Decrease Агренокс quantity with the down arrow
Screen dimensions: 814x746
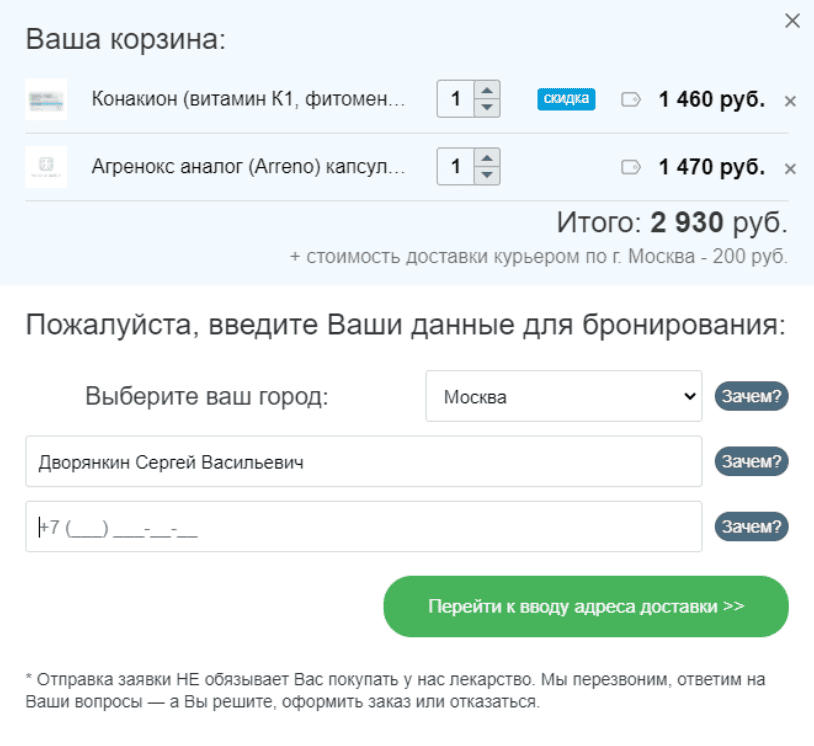[x=489, y=174]
